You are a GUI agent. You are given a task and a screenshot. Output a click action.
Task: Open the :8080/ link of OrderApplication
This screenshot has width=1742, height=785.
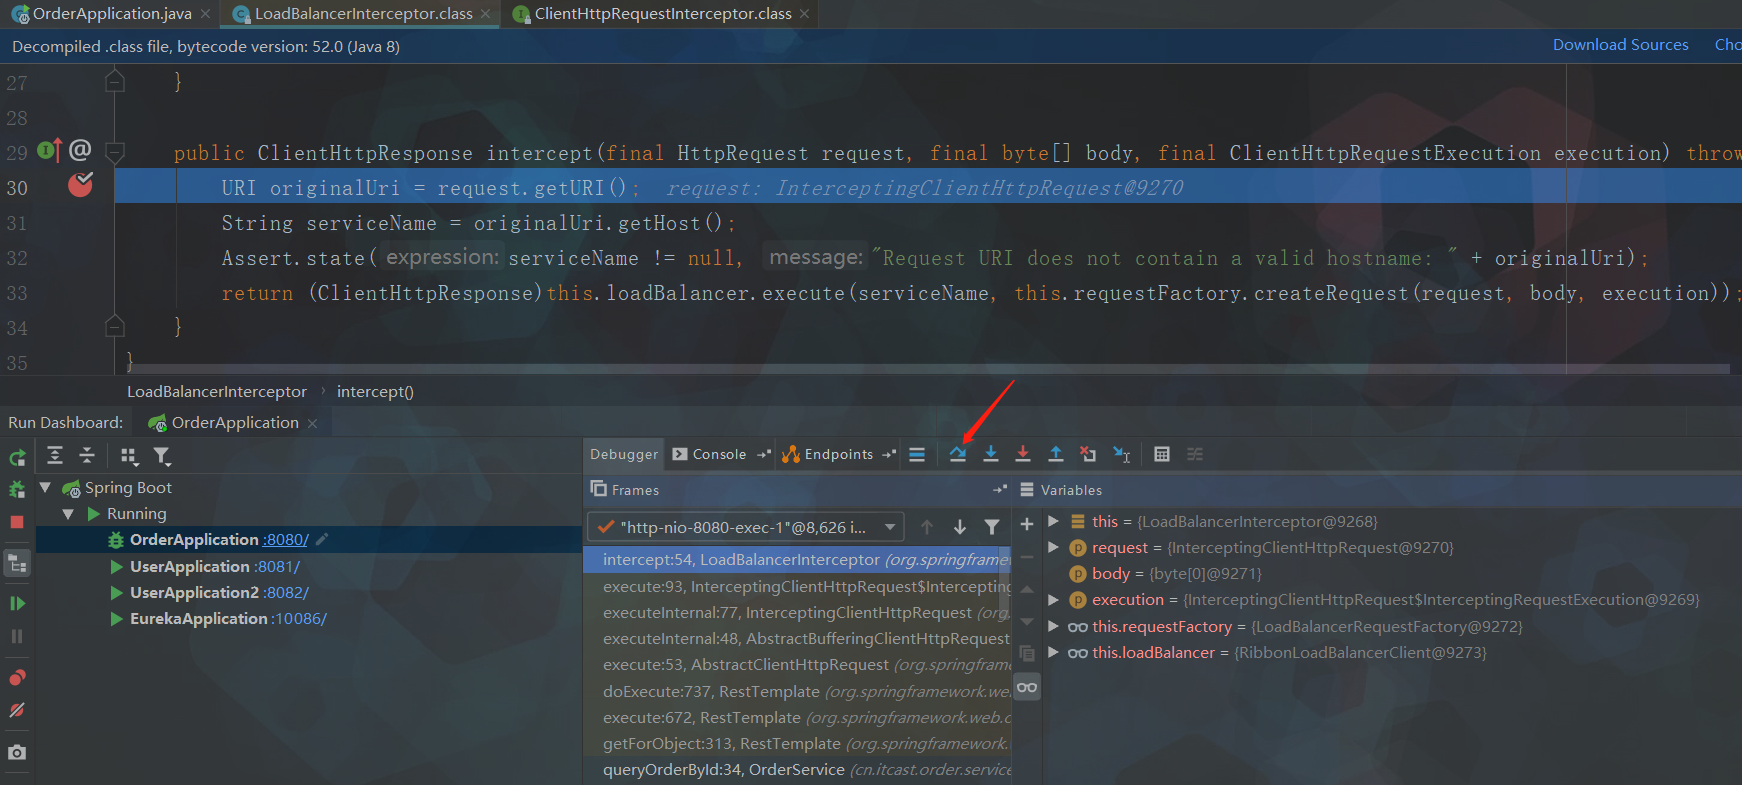286,540
